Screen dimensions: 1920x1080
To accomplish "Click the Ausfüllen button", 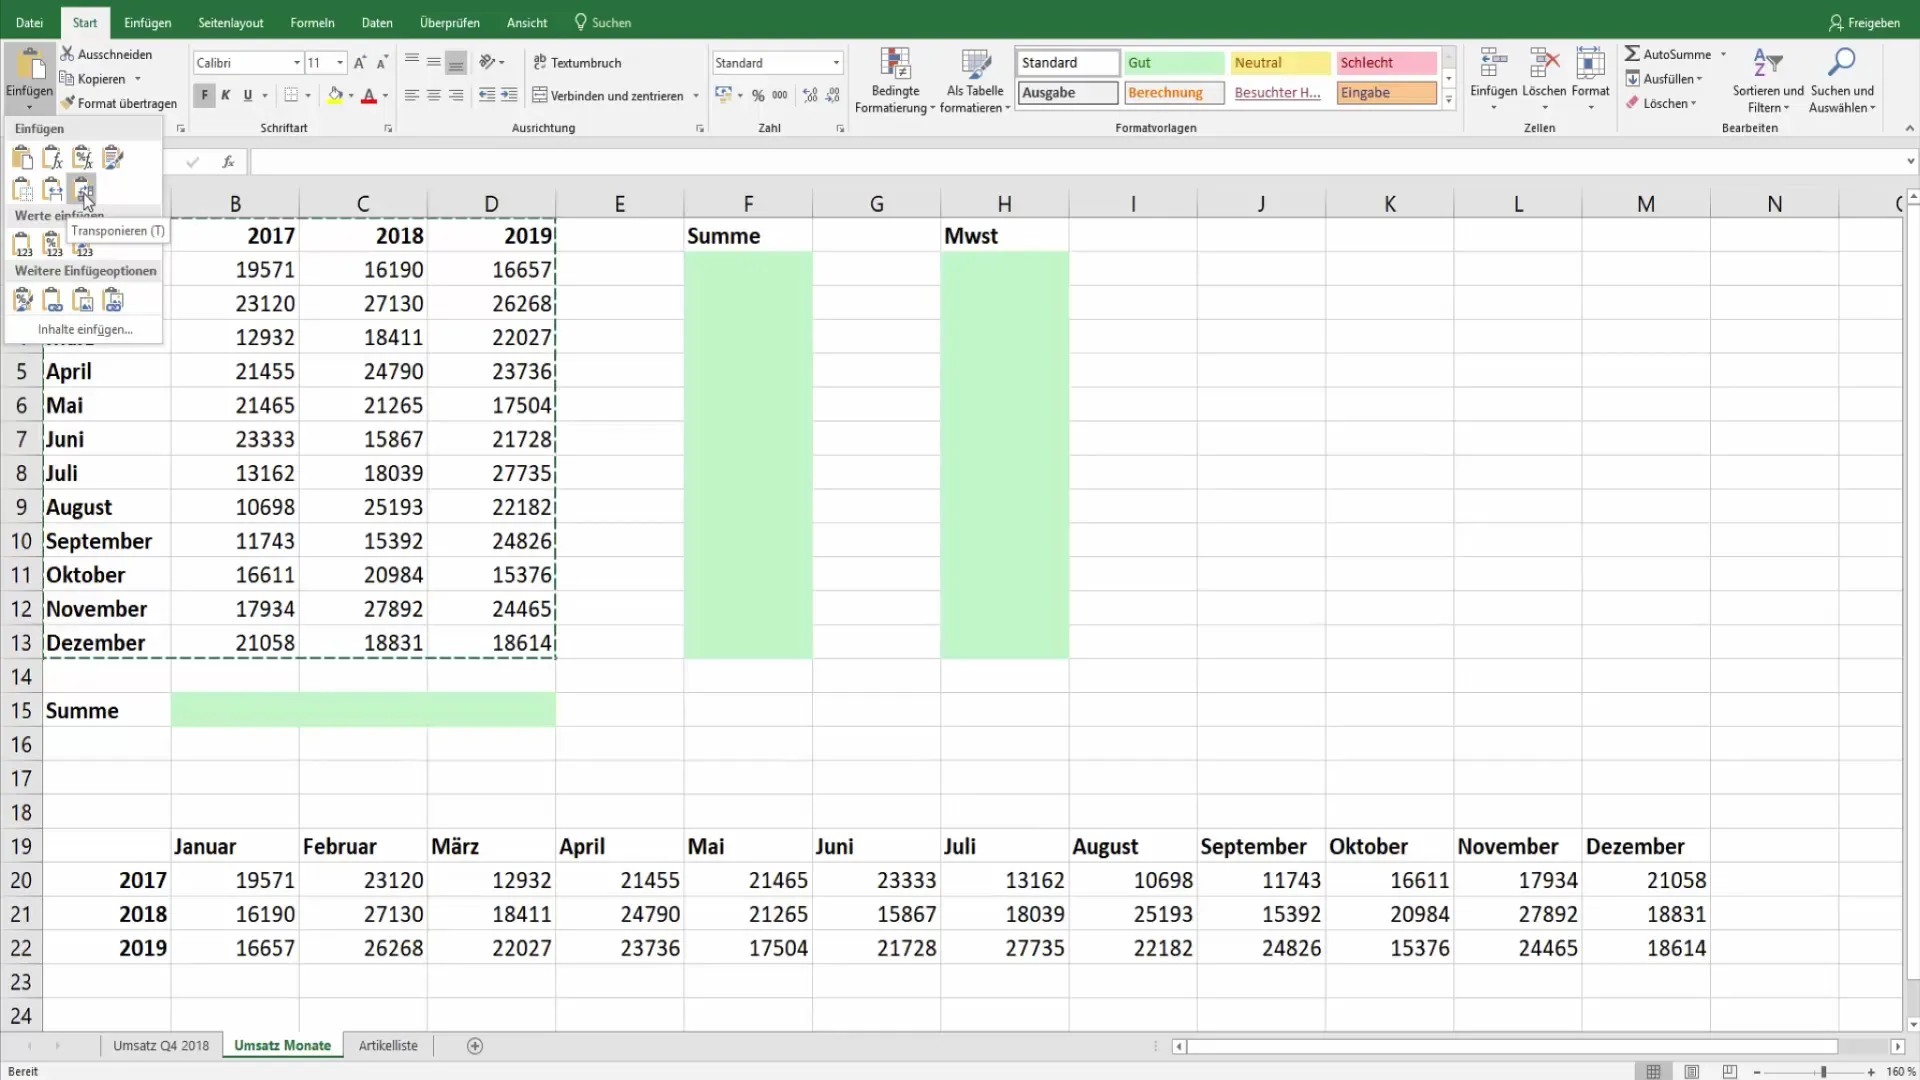I will point(1664,78).
